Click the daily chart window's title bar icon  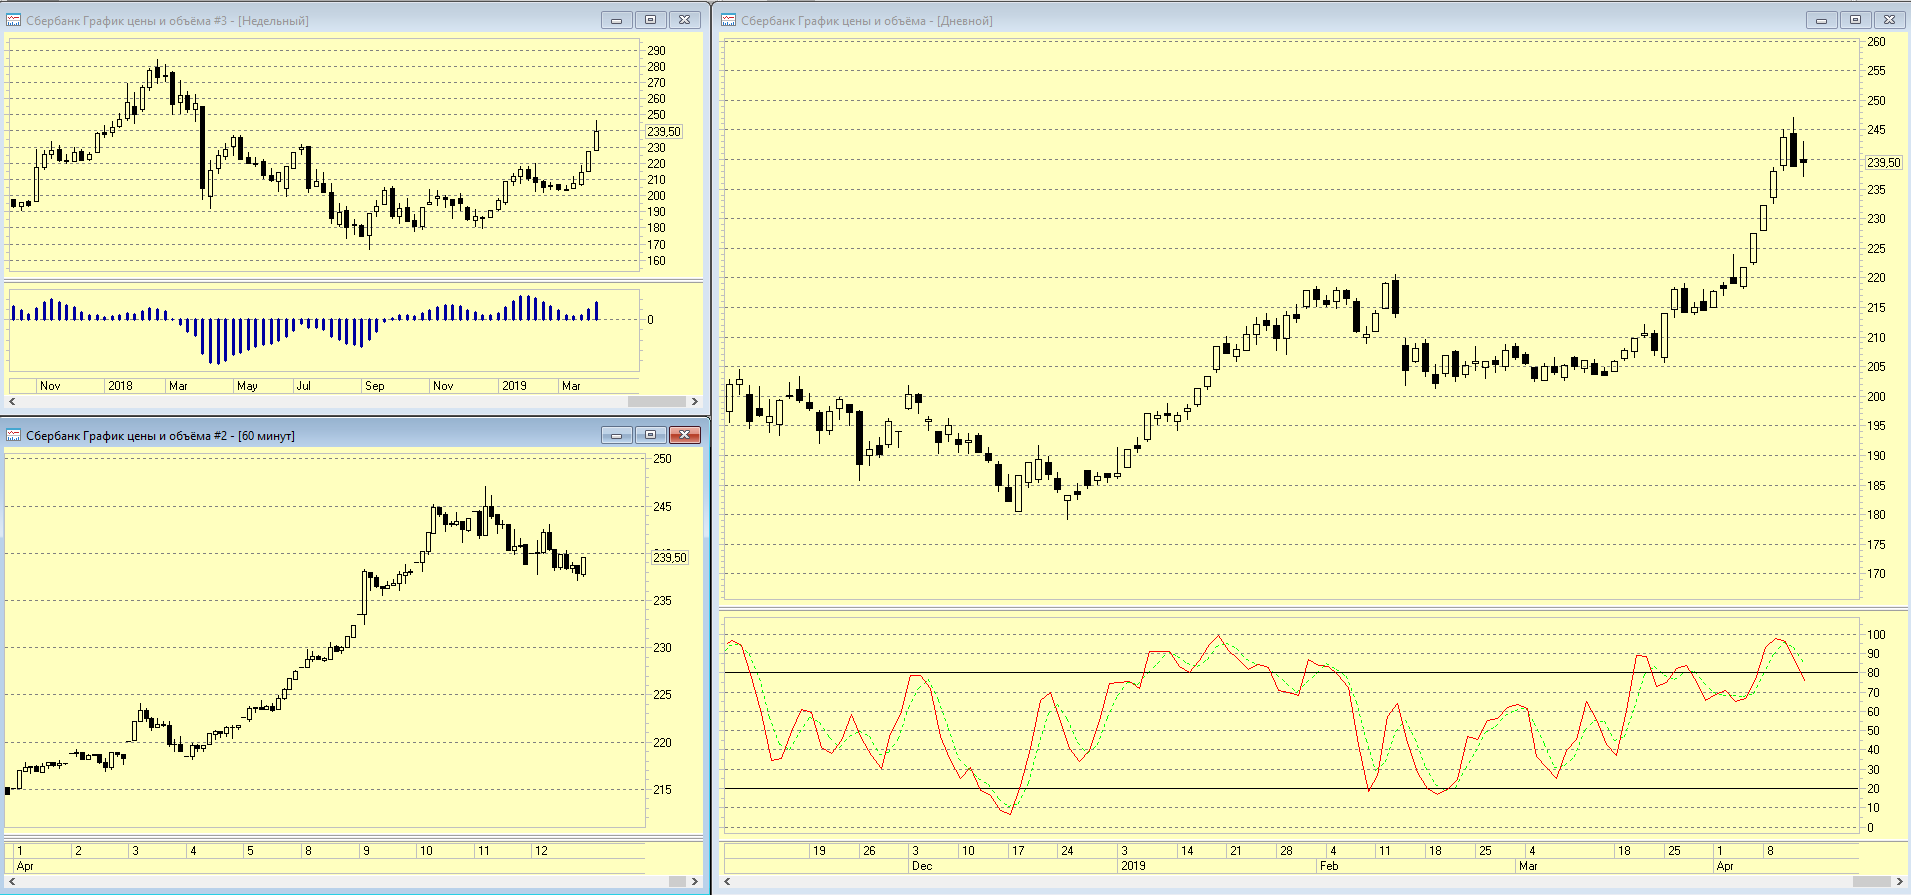click(x=729, y=20)
